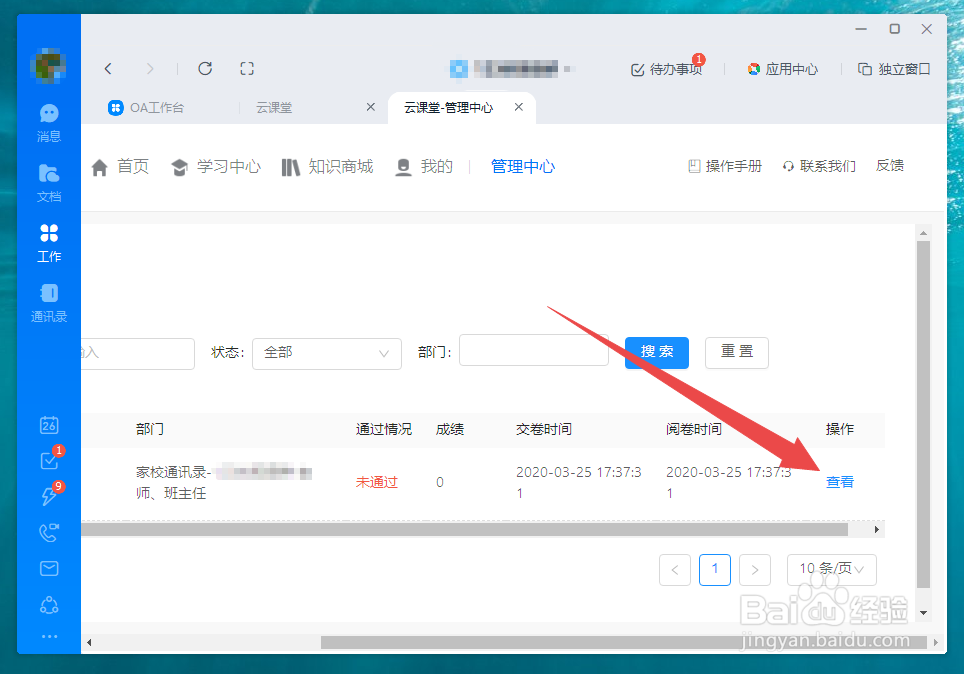
Task: Click the 独立窗口 (independent window) icon
Action: click(893, 69)
